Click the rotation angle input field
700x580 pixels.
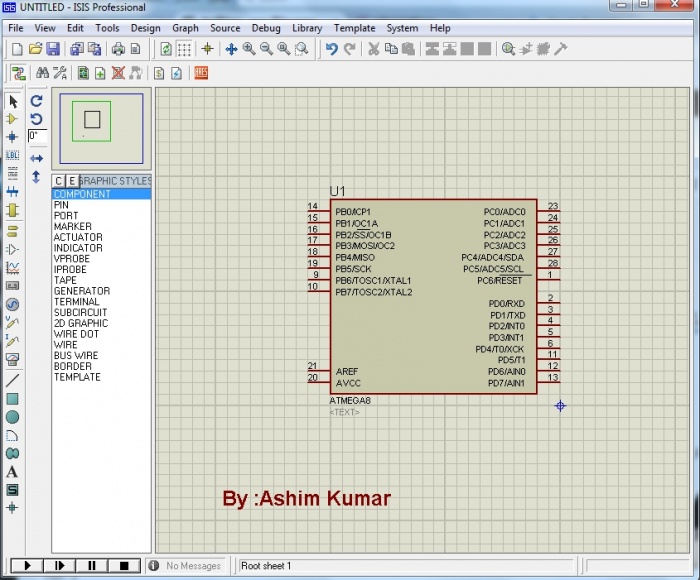(x=37, y=136)
